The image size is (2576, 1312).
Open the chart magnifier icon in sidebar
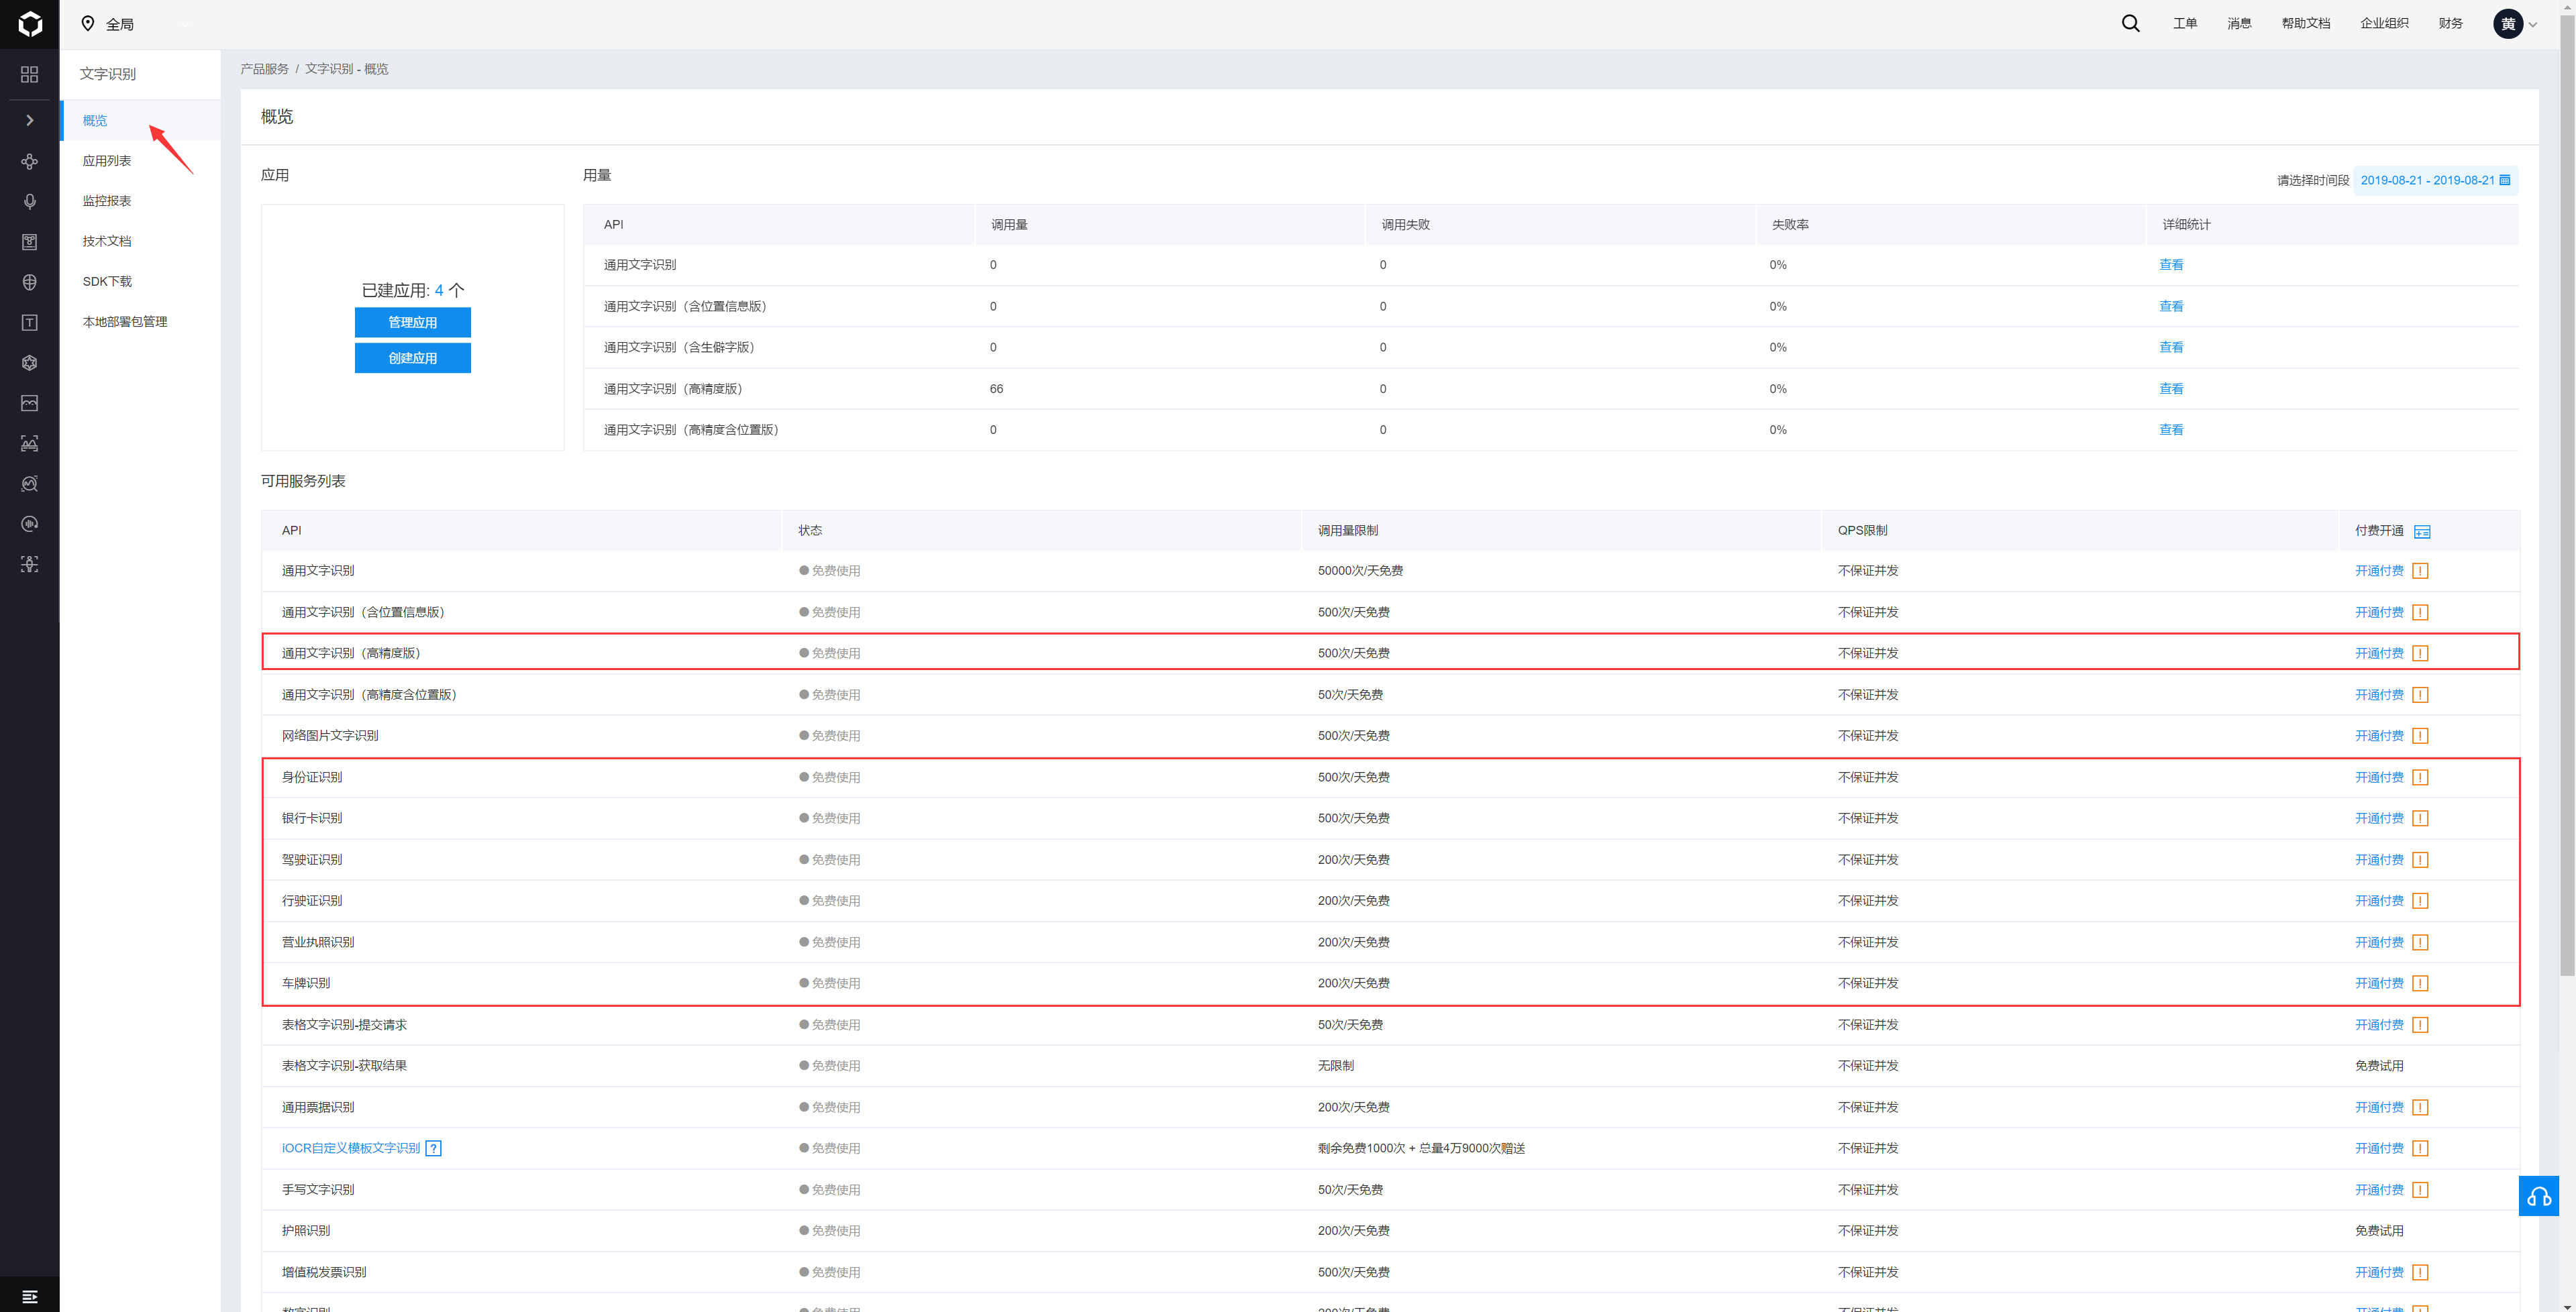[x=30, y=484]
